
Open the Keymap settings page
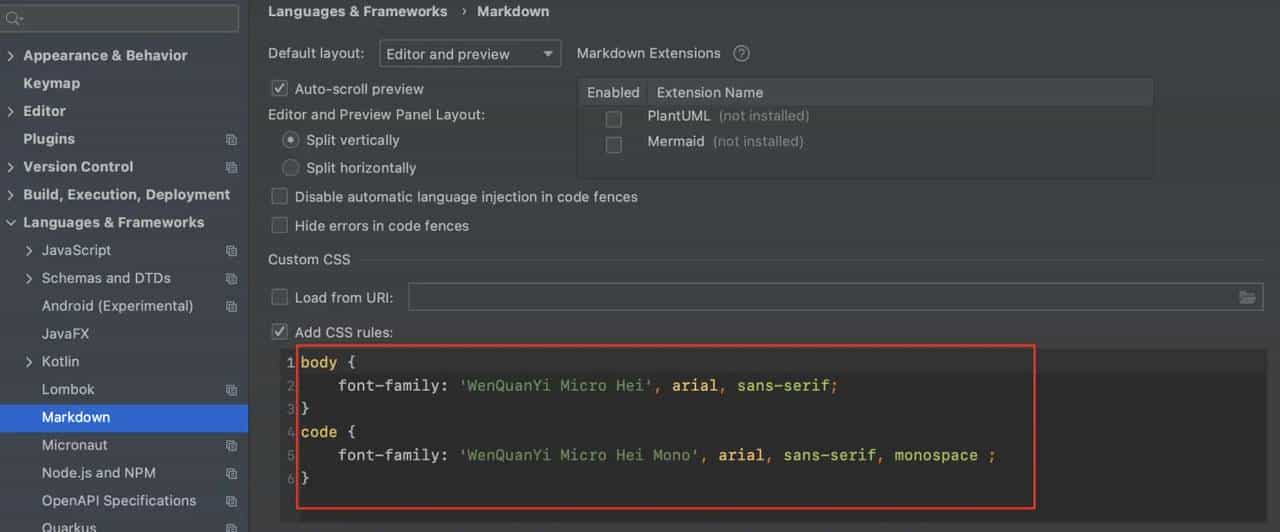[x=51, y=84]
